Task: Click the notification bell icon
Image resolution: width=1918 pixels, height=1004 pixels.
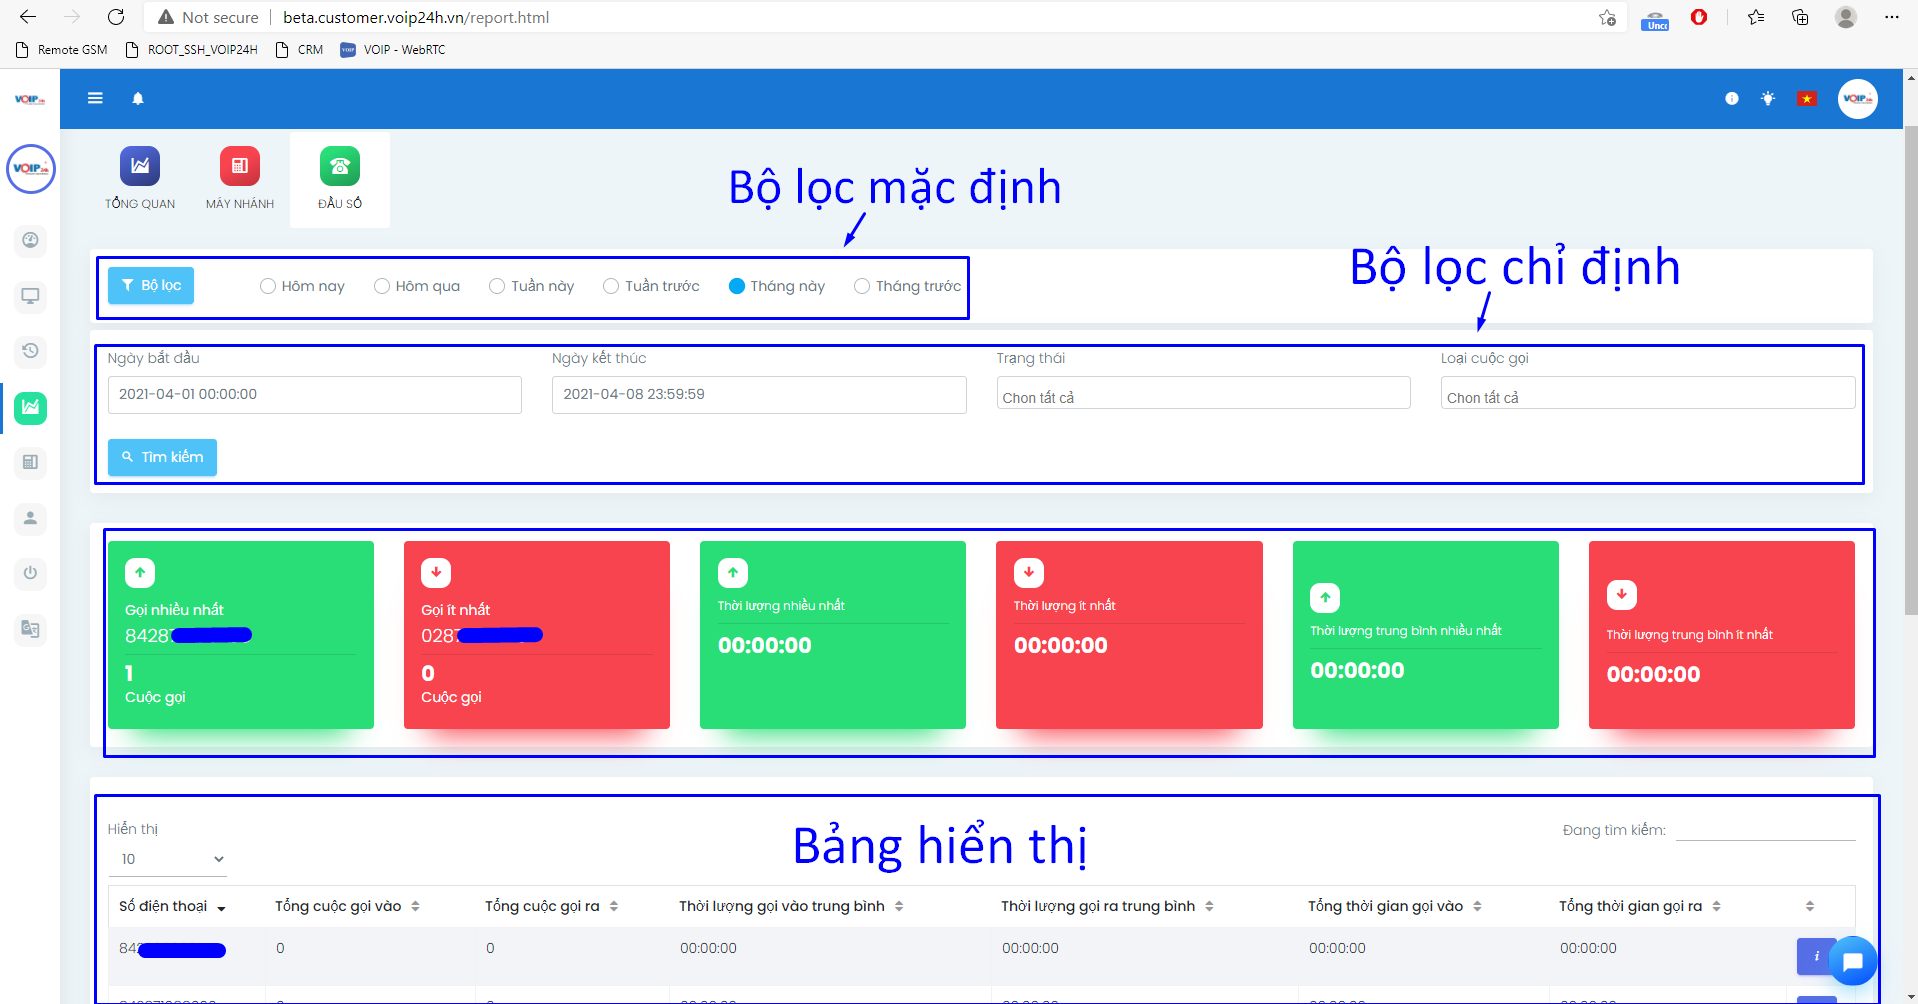Action: [138, 98]
